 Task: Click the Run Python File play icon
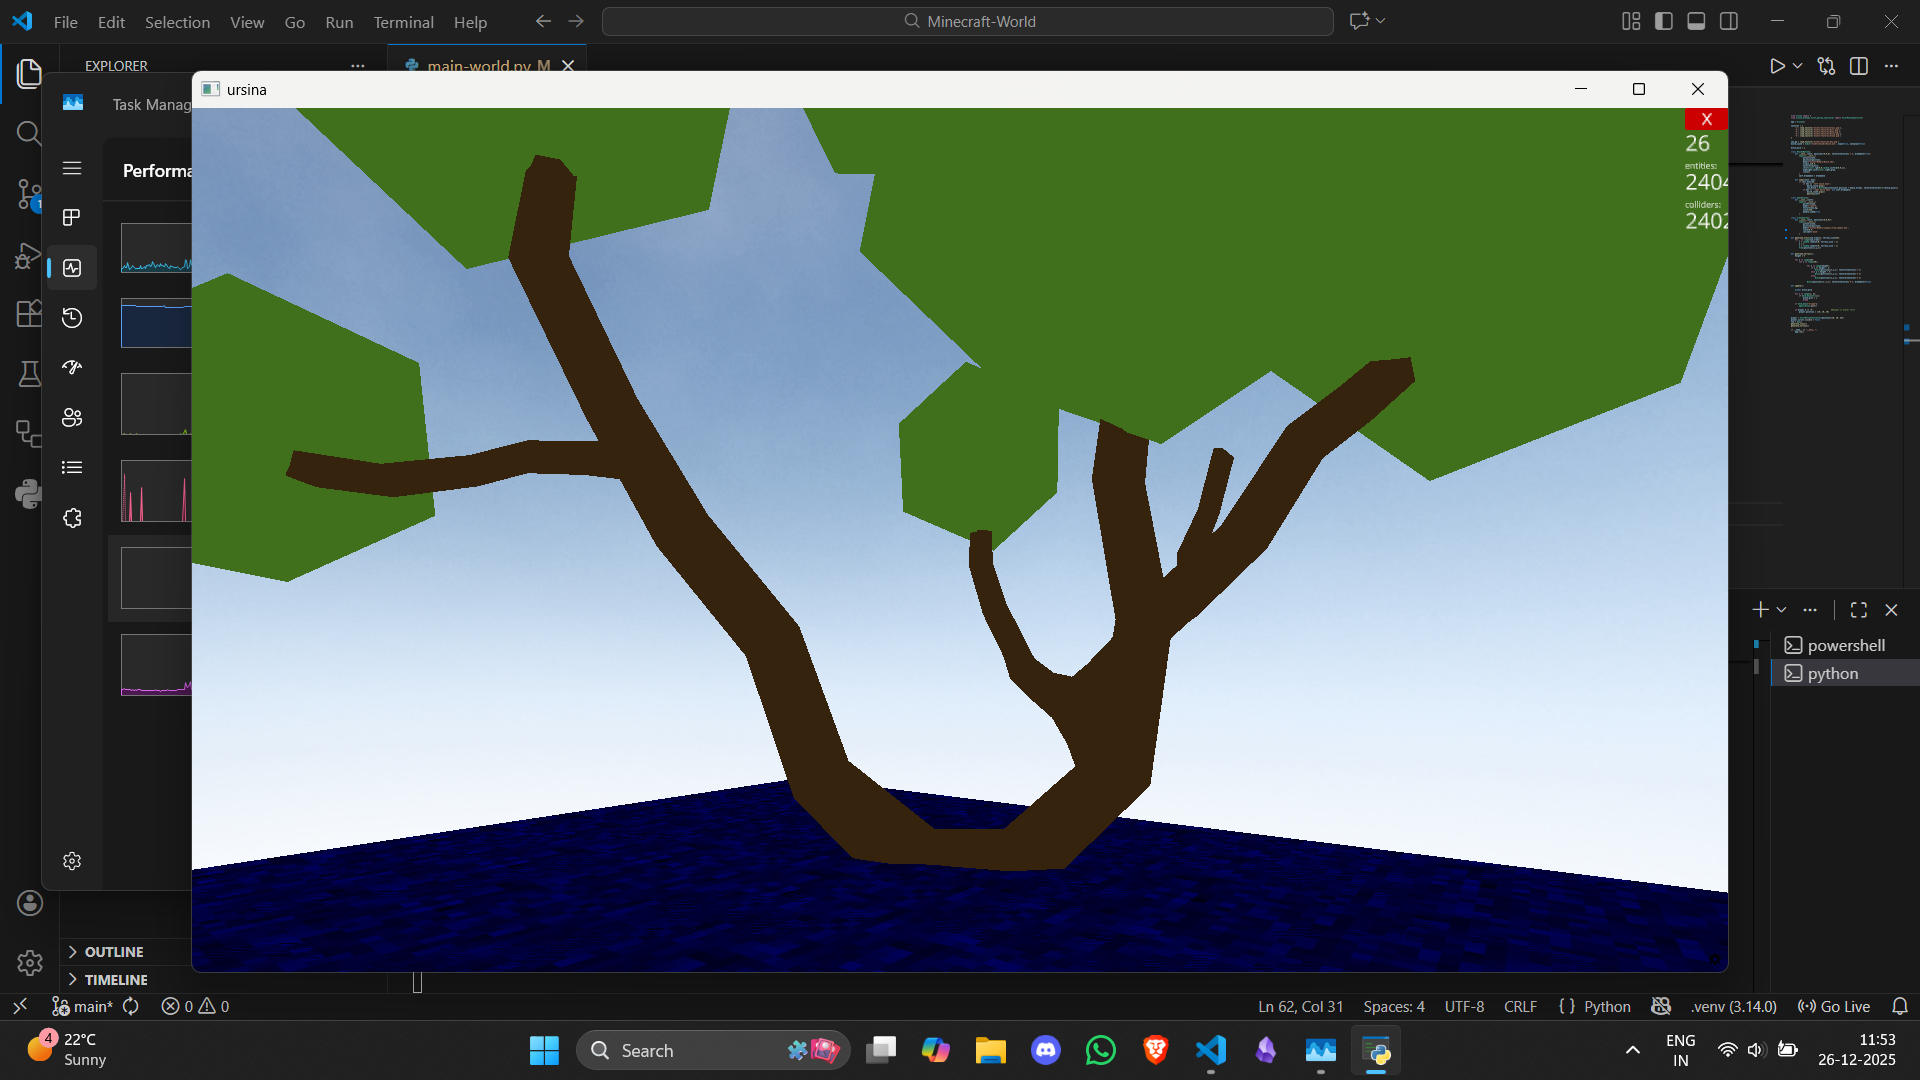[1776, 66]
